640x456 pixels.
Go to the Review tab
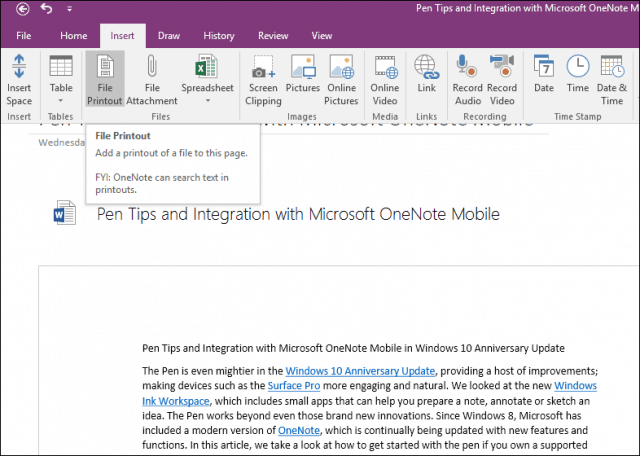click(273, 36)
